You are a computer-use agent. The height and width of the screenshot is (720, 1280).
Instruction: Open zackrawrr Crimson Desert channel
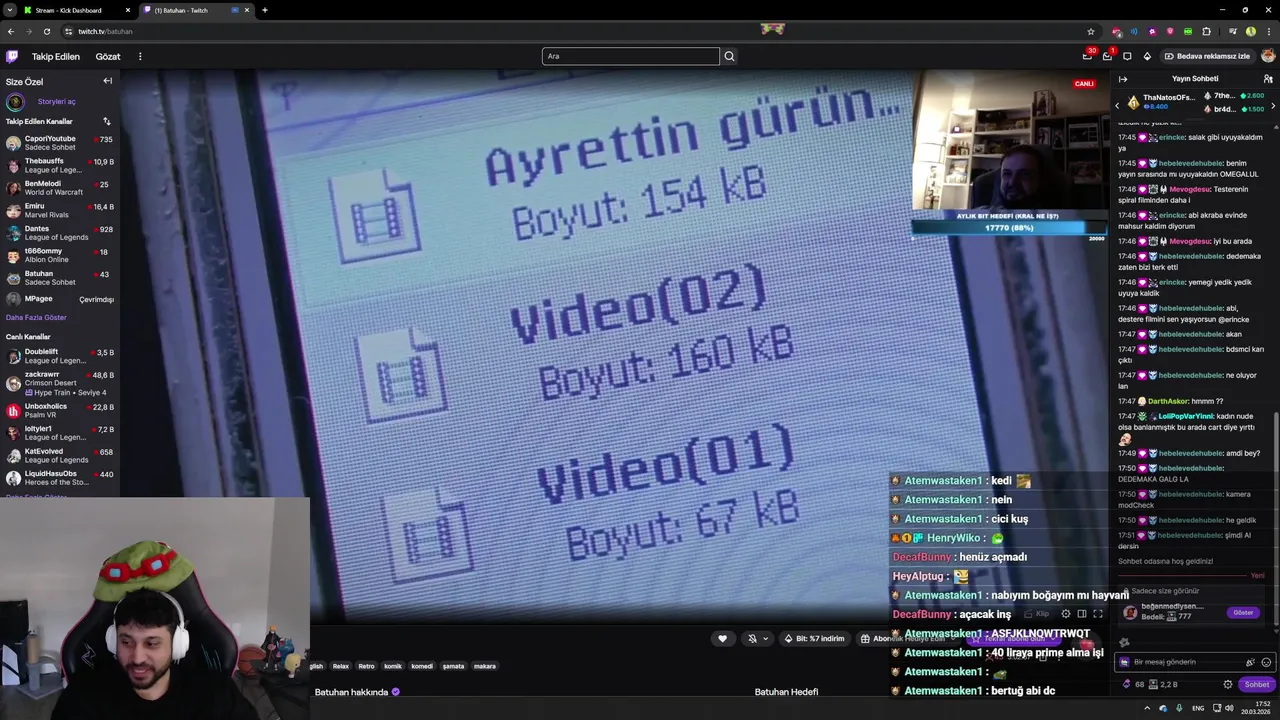pos(60,383)
